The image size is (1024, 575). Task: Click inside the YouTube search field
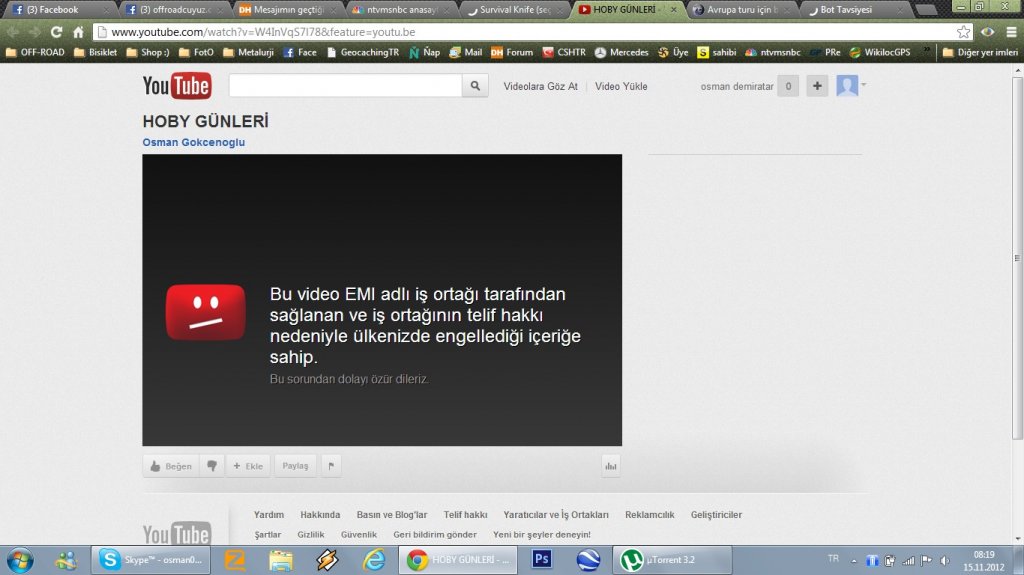point(345,86)
